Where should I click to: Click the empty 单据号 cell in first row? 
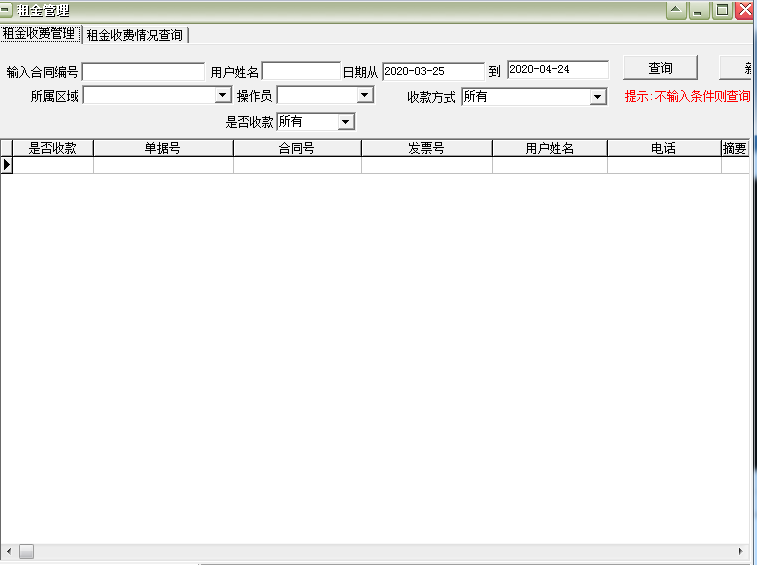(x=163, y=165)
